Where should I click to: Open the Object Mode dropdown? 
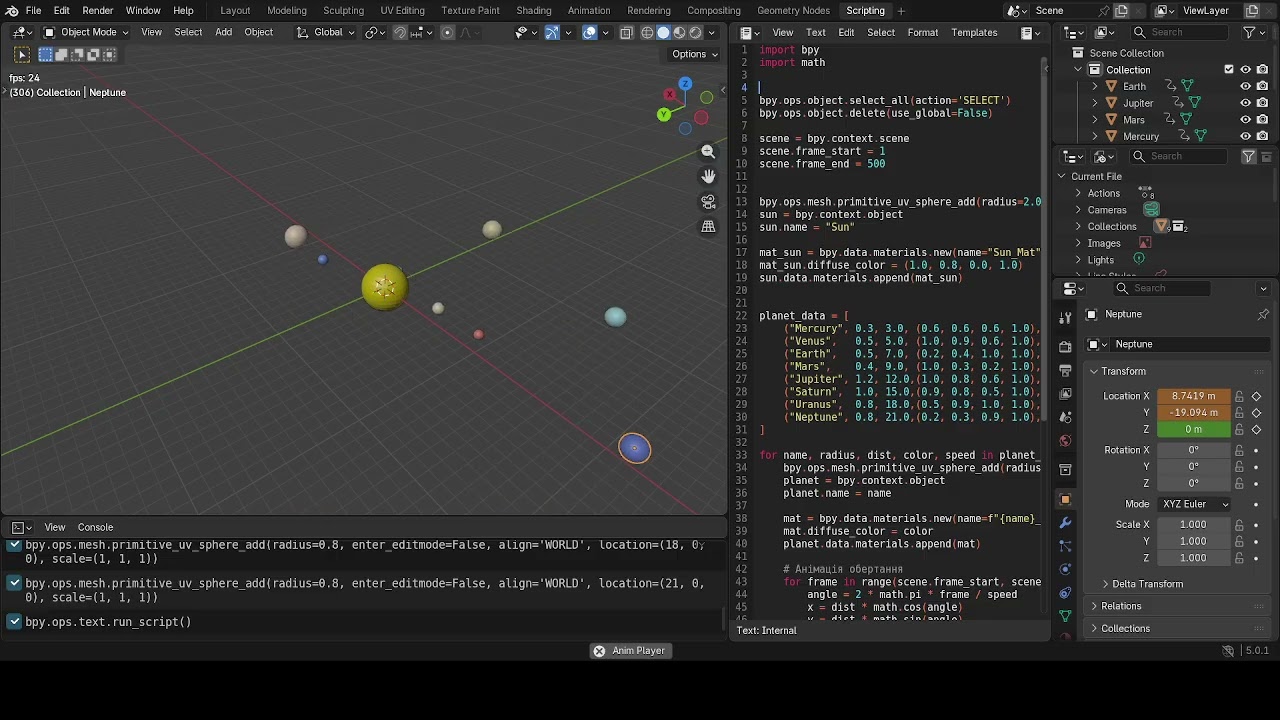pos(86,32)
